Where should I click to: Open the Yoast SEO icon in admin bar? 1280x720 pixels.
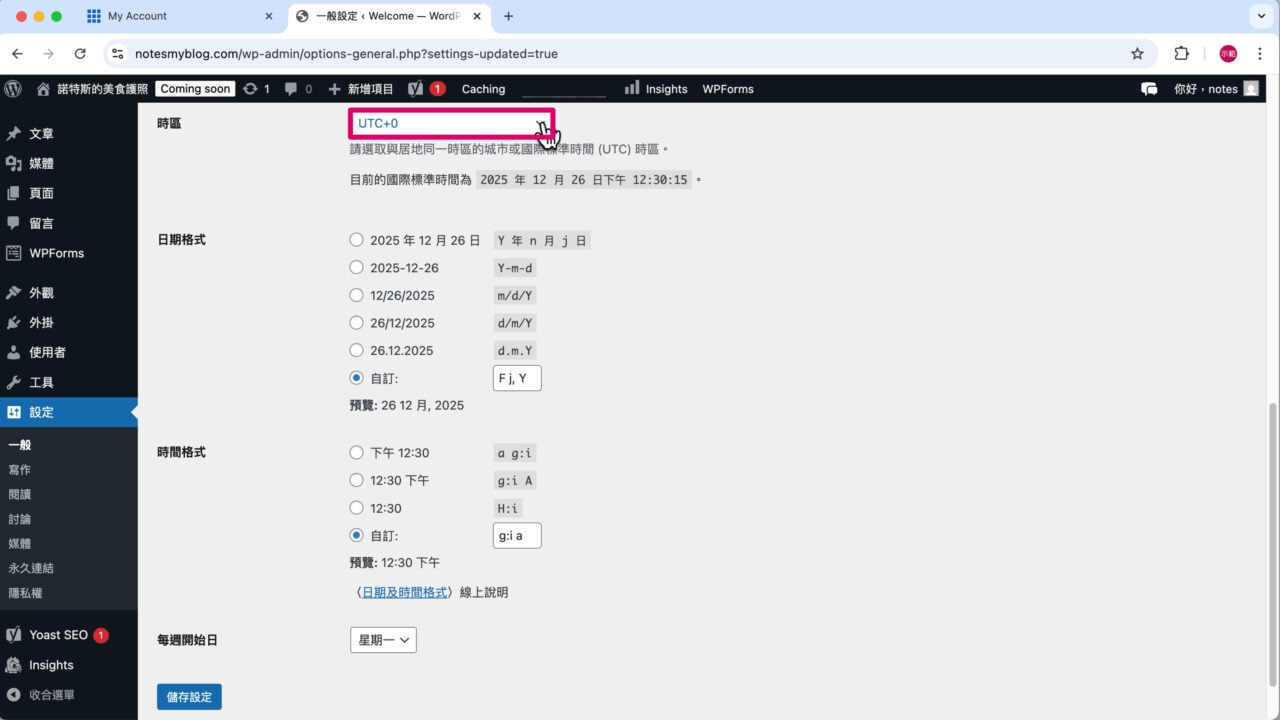[x=415, y=89]
